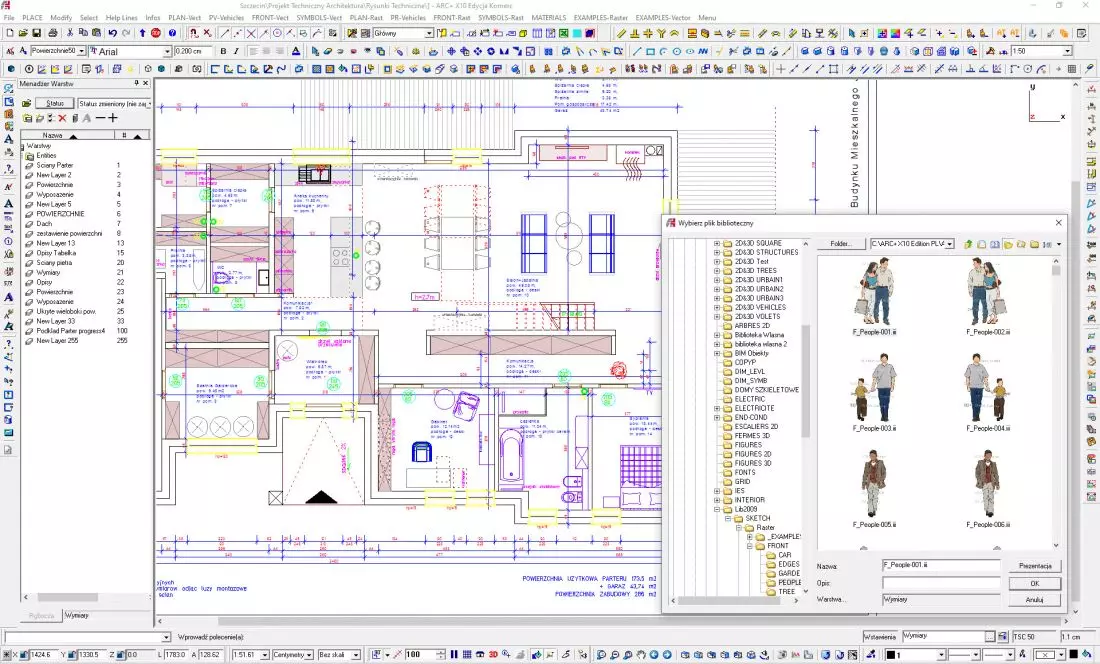1100x664 pixels.
Task: Click the pointer arrow selection icon in top toolbar
Action: [x=852, y=33]
